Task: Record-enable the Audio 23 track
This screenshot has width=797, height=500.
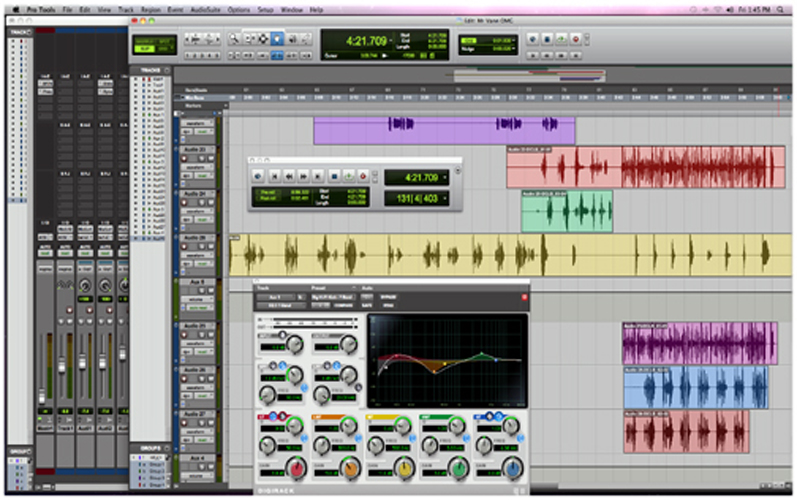Action: [x=186, y=158]
